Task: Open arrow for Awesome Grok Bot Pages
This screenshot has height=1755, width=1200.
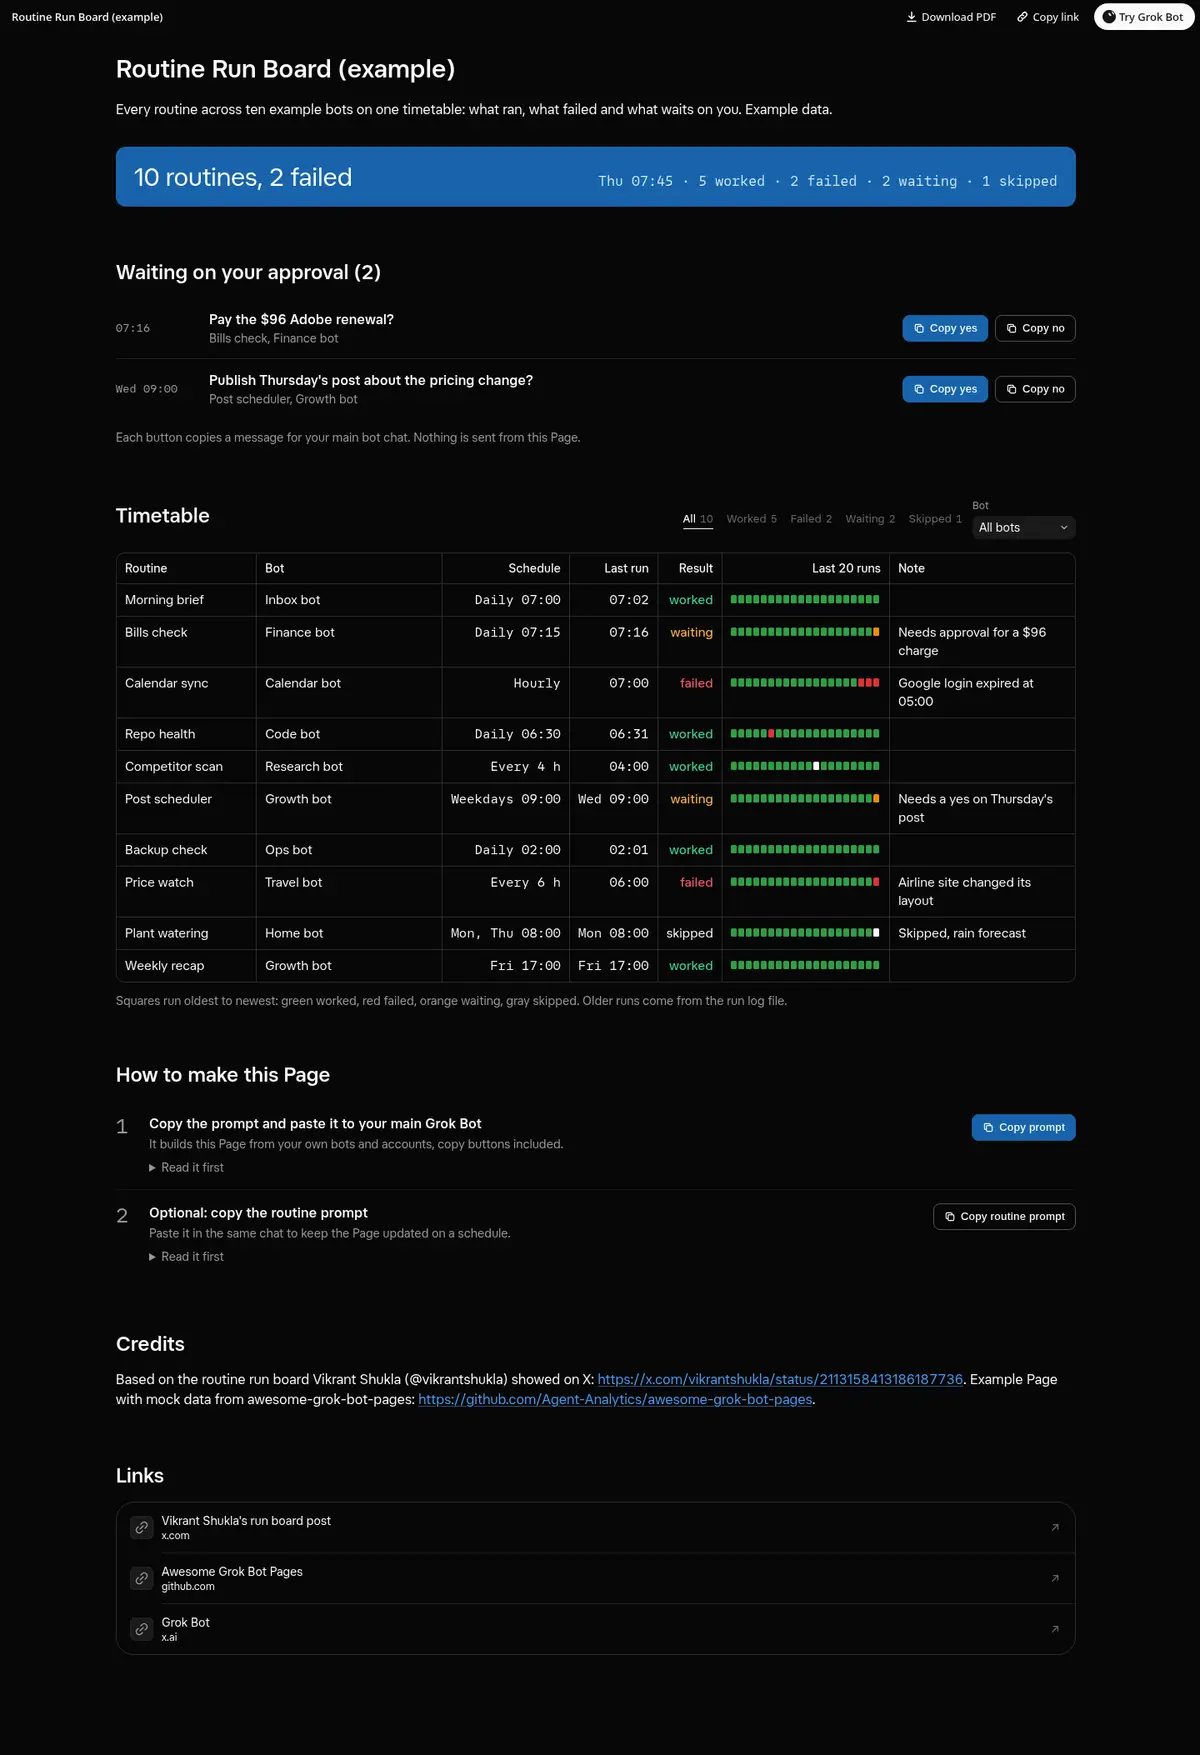Action: click(x=1055, y=1578)
